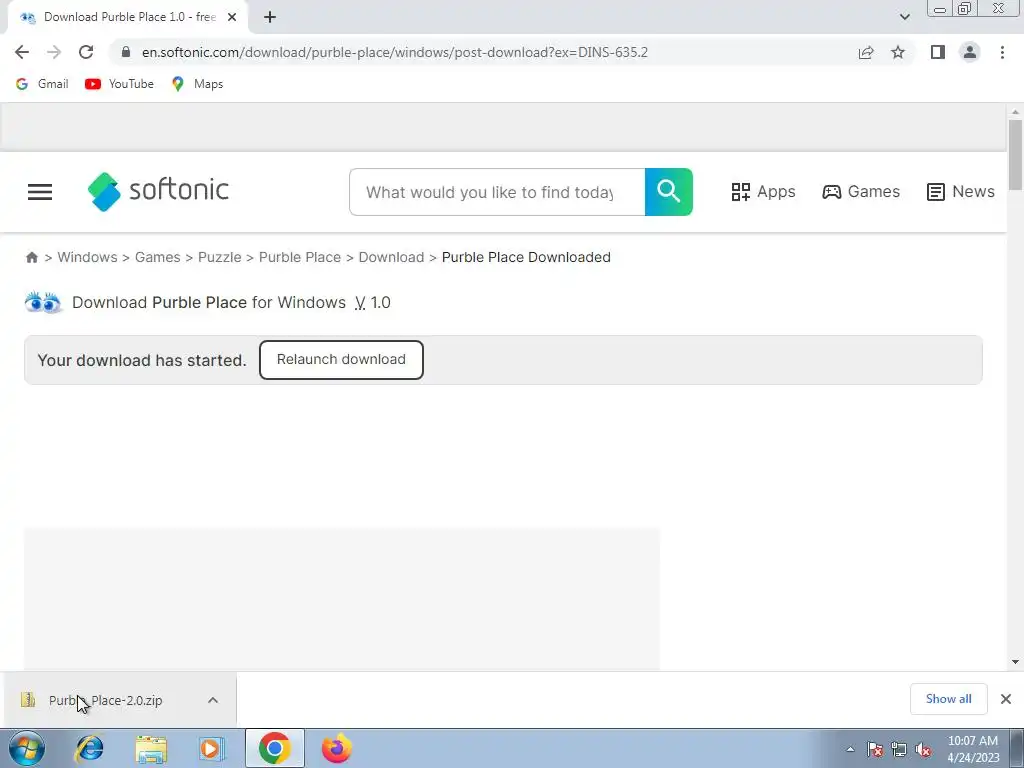Open Windows Media Player from the taskbar
Viewport: 1024px width, 768px height.
tap(211, 748)
